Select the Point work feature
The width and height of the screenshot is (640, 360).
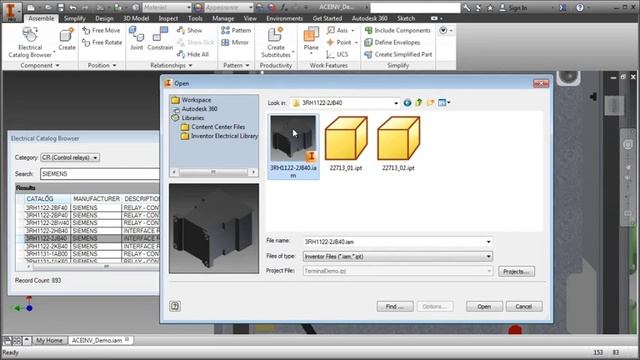click(341, 42)
